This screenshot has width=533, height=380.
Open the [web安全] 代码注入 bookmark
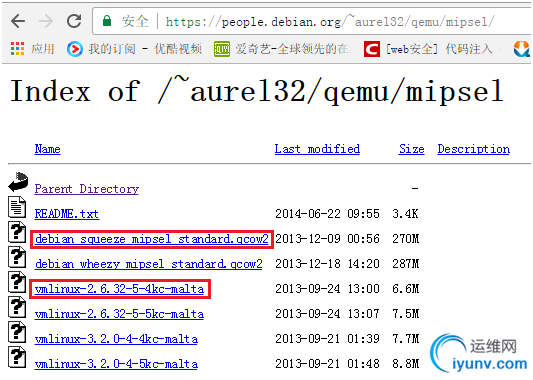[x=439, y=49]
